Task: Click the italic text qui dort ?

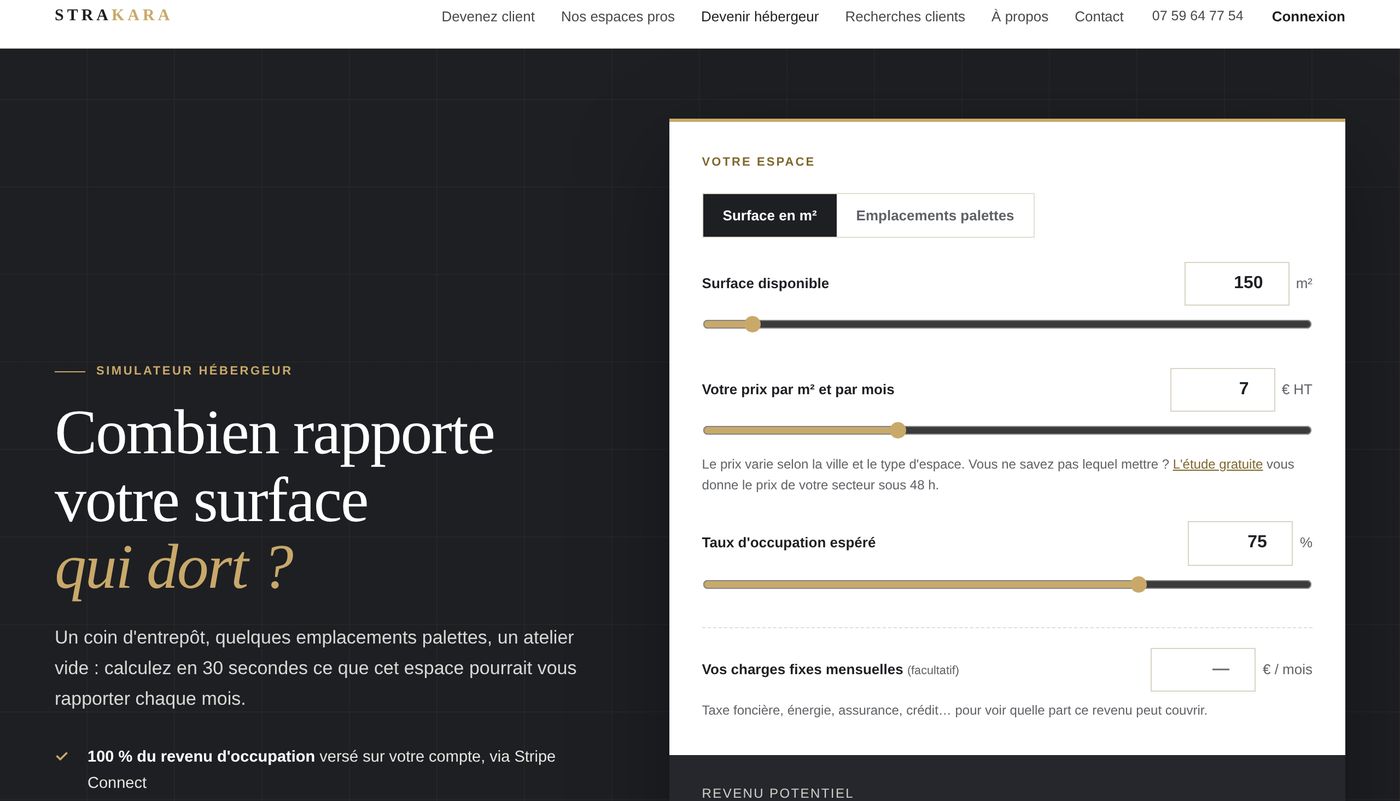Action: tap(174, 568)
